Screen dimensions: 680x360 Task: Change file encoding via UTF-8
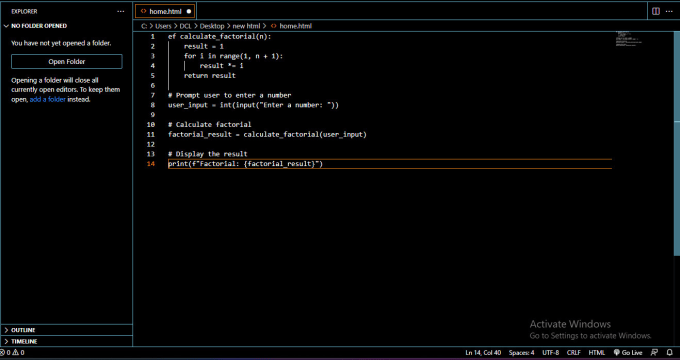coord(550,353)
